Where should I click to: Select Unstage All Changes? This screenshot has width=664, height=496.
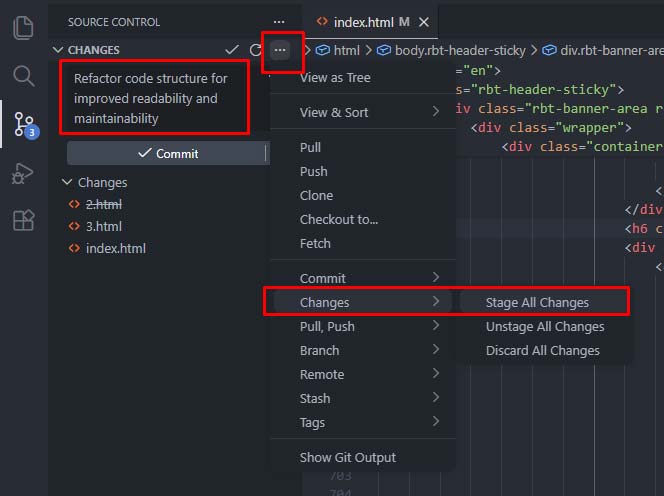pyautogui.click(x=545, y=327)
